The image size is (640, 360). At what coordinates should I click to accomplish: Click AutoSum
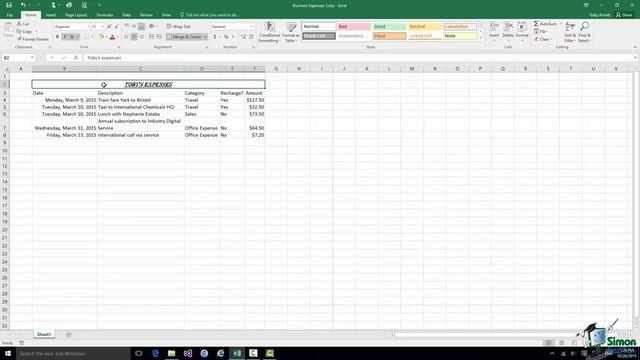coord(545,24)
